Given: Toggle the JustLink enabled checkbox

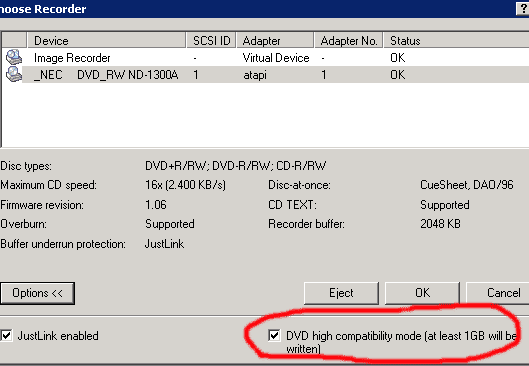Looking at the screenshot, I should pos(6,336).
